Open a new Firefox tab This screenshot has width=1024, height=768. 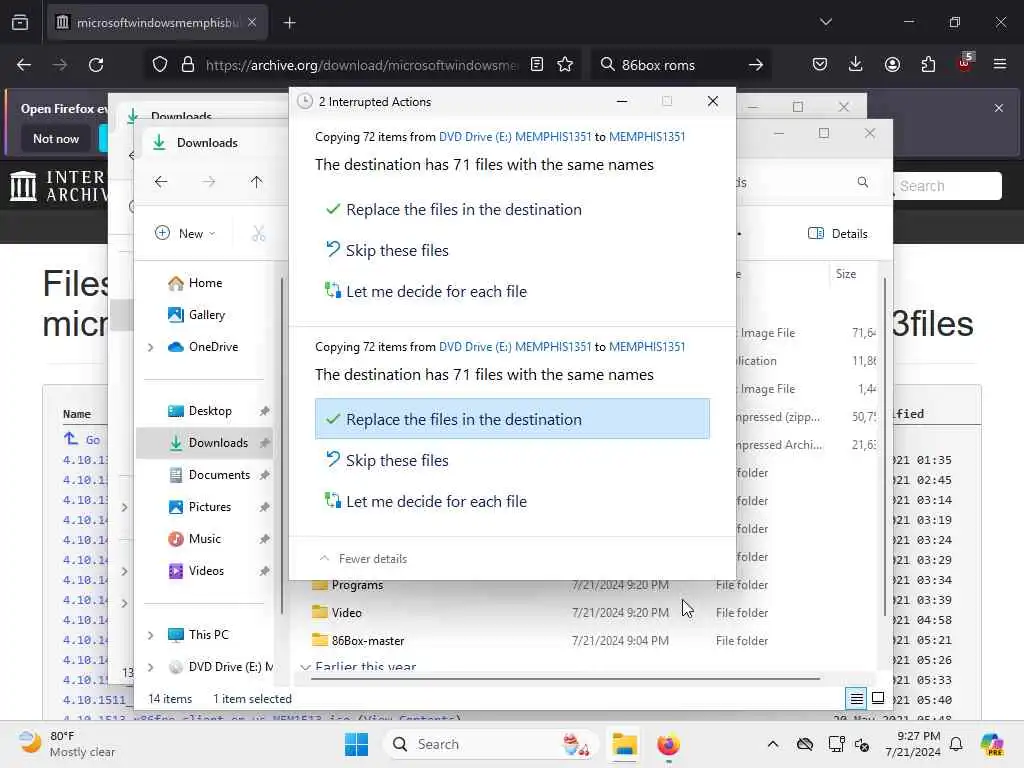pos(289,23)
